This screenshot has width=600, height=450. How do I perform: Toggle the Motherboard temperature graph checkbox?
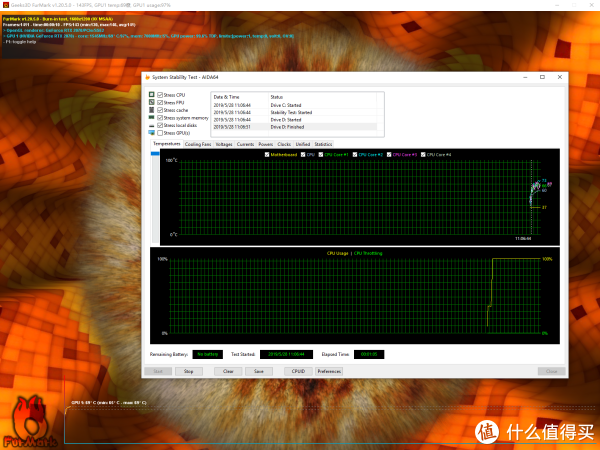pyautogui.click(x=267, y=154)
